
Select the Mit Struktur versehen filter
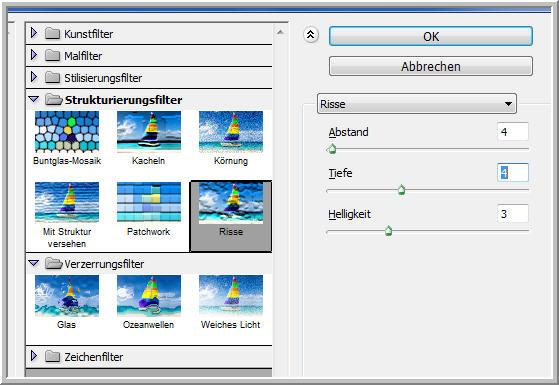point(67,202)
